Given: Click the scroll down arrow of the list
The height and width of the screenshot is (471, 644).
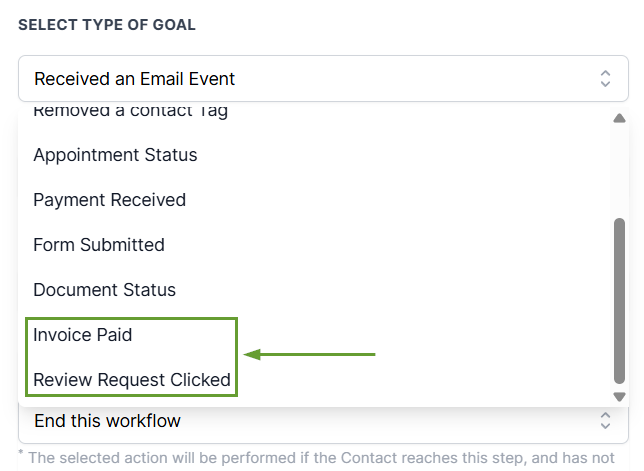Looking at the screenshot, I should (x=619, y=397).
